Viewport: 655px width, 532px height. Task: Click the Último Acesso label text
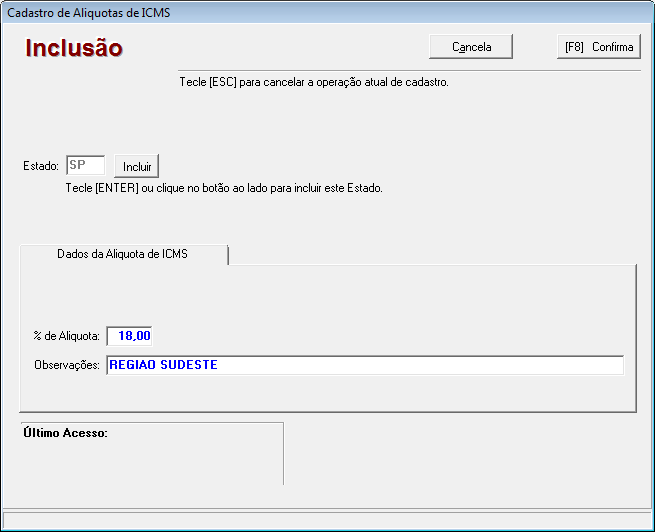tap(65, 434)
